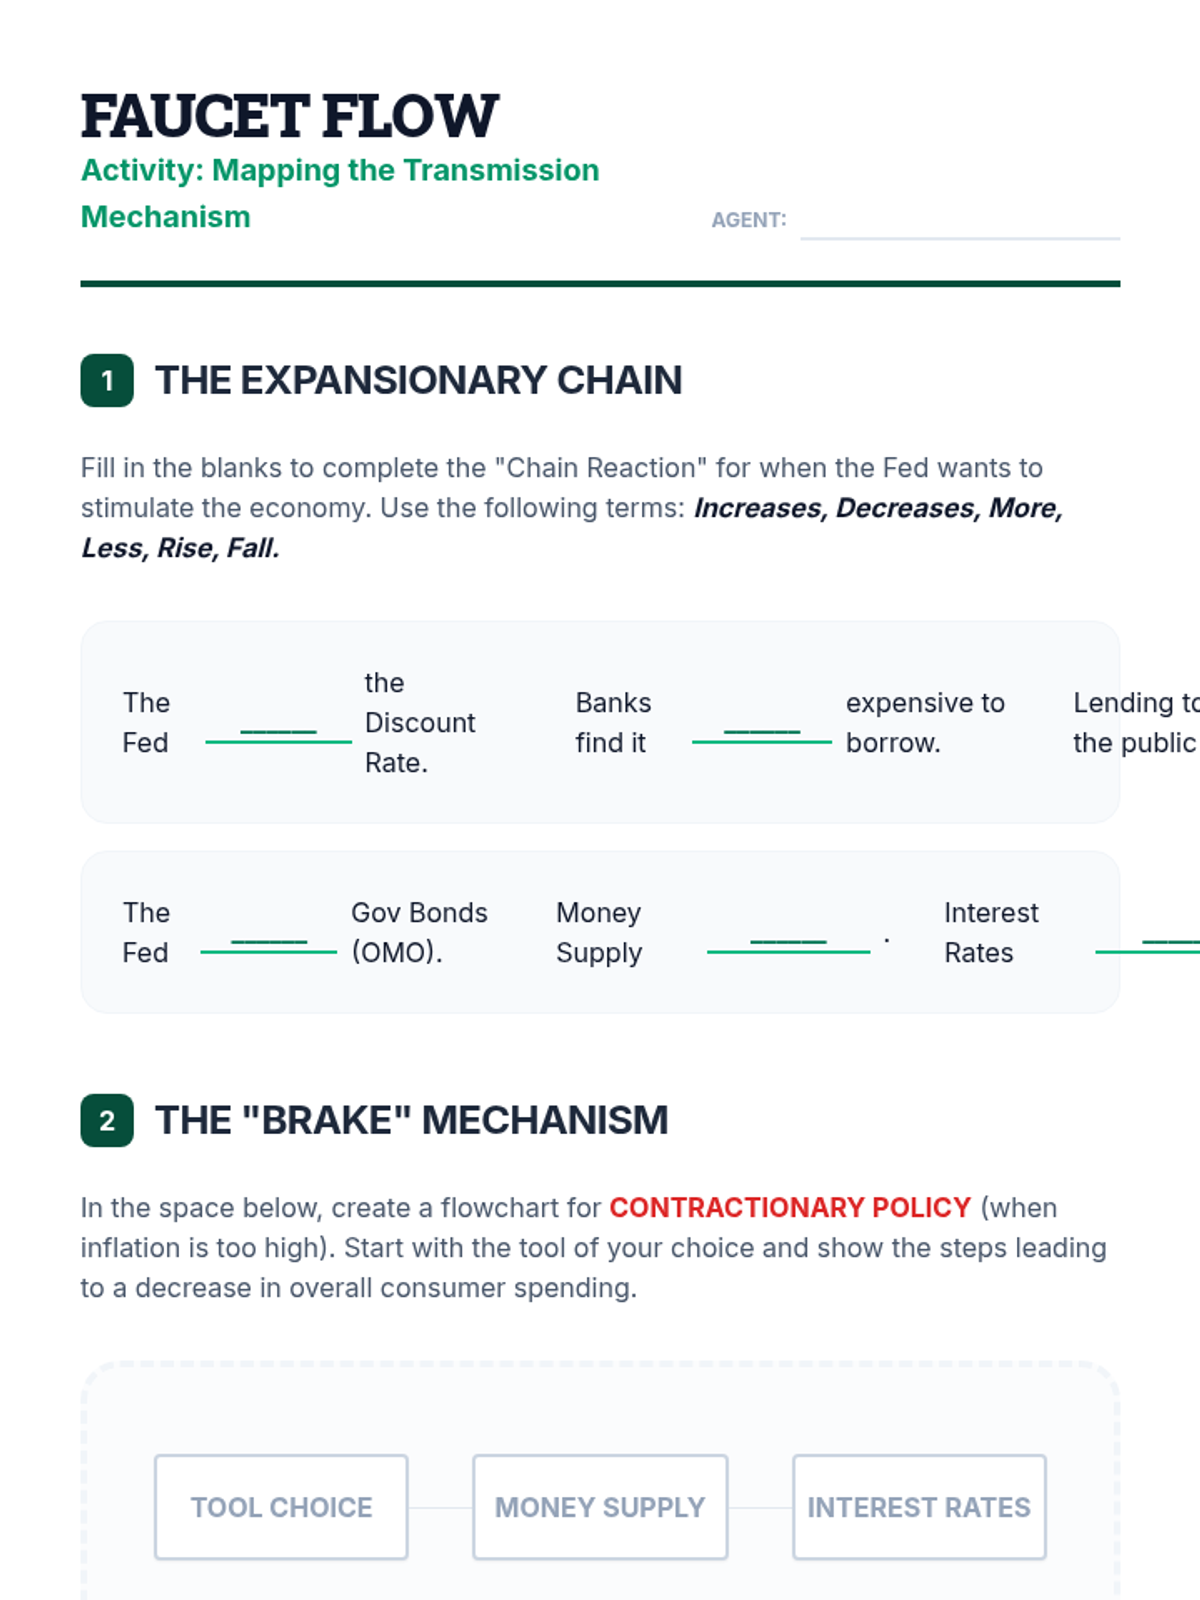Click the "THE EXPANSIONARY CHAIN" heading
The height and width of the screenshot is (1600, 1200).
(x=418, y=381)
